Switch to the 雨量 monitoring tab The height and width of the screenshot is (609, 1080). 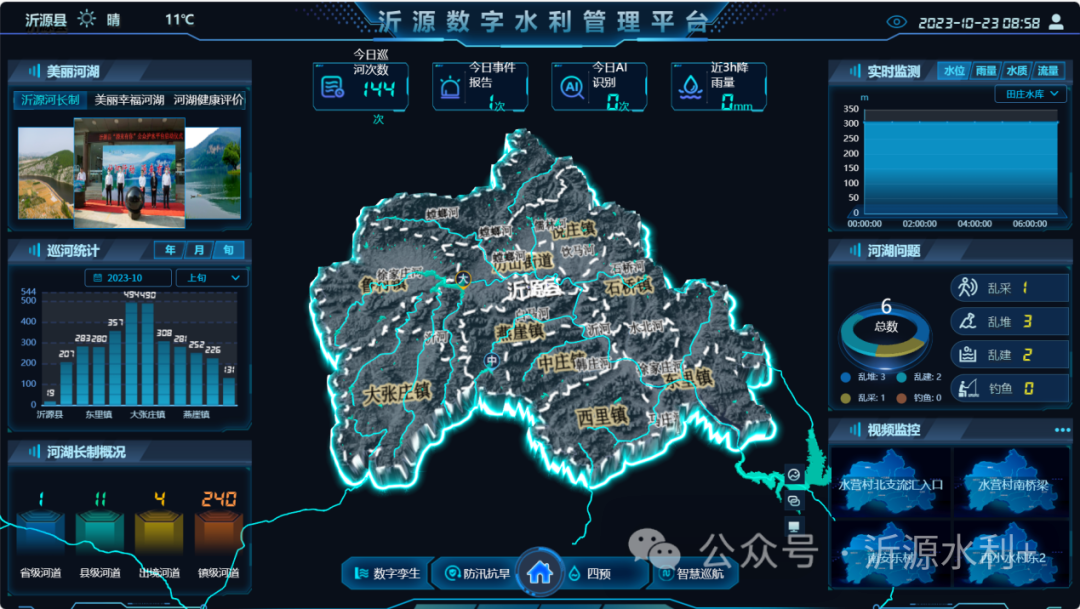coord(986,71)
